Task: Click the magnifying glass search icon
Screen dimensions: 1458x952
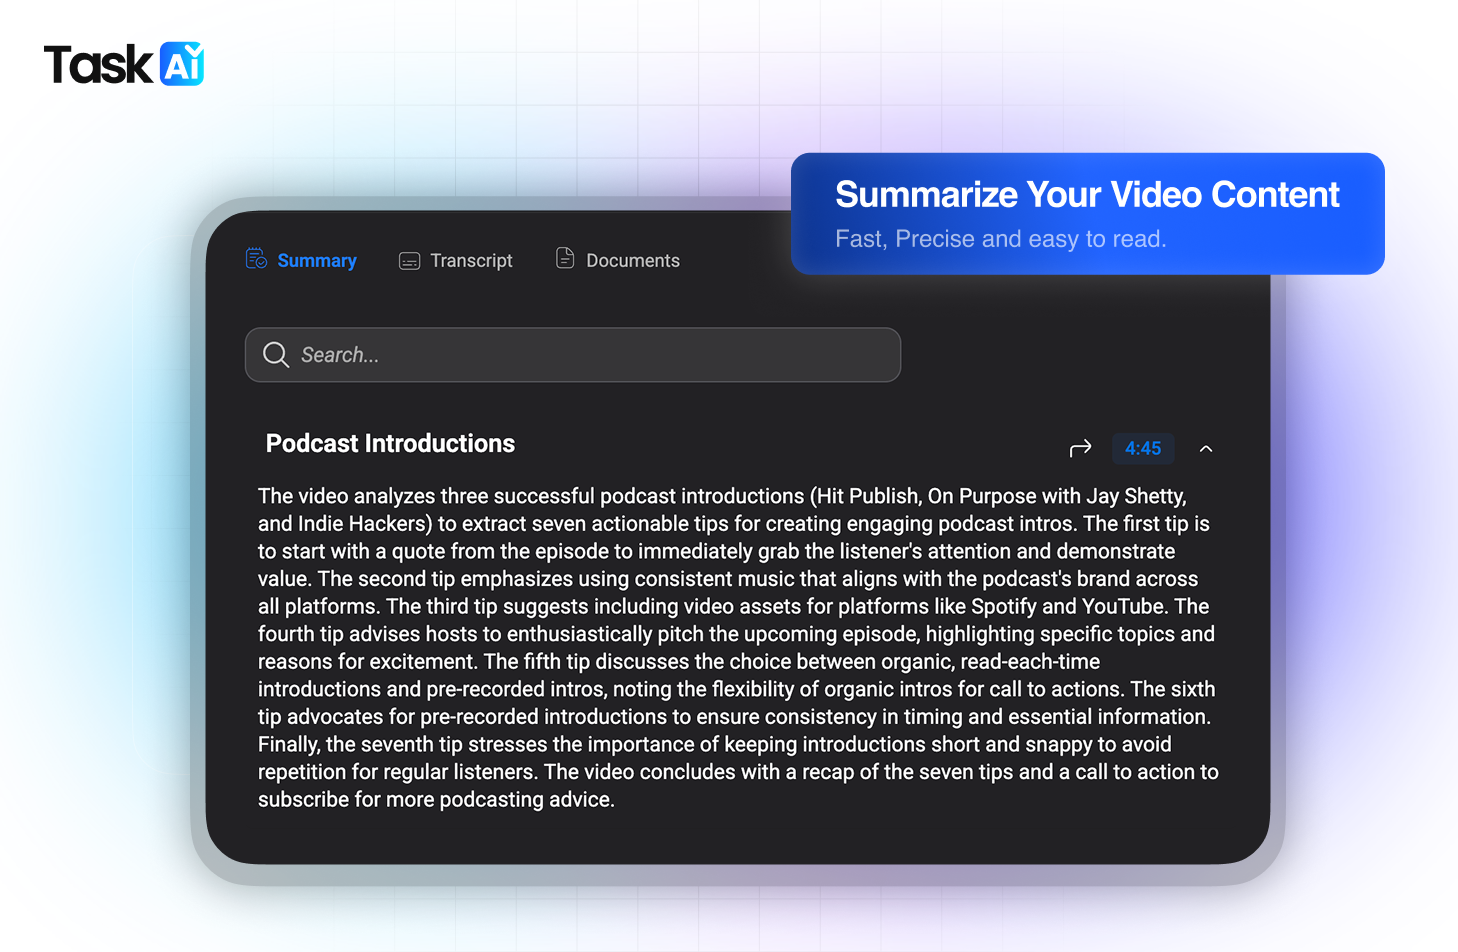Action: coord(276,355)
